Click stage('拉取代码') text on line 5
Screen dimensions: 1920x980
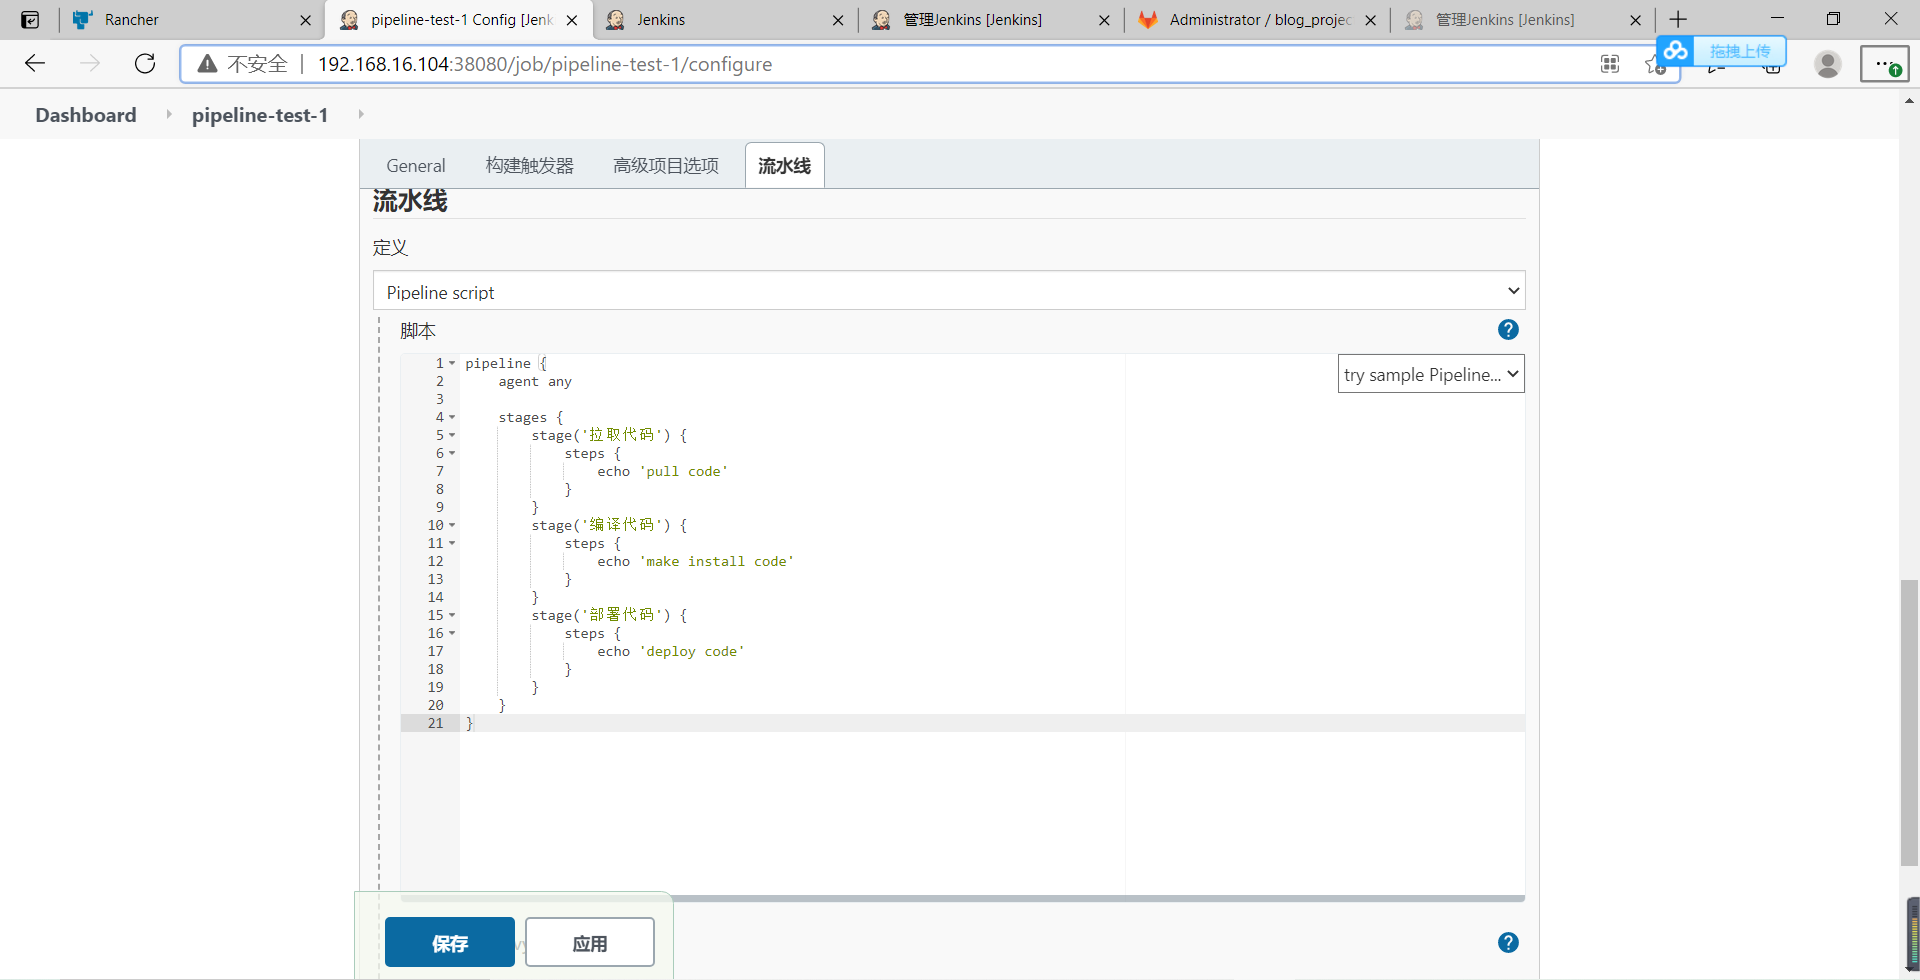click(x=601, y=435)
